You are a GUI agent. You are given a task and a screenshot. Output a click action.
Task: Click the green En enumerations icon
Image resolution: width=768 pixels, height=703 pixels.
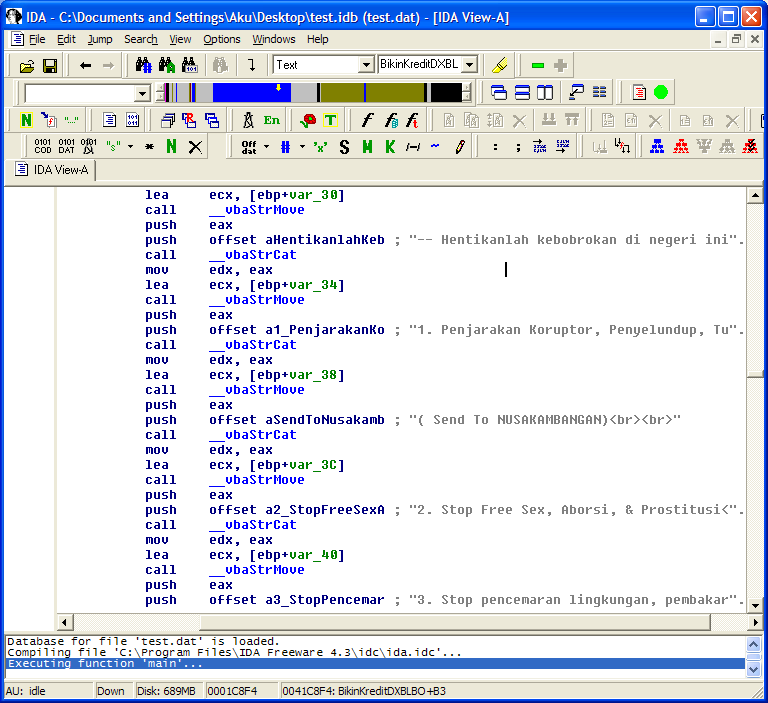[271, 120]
